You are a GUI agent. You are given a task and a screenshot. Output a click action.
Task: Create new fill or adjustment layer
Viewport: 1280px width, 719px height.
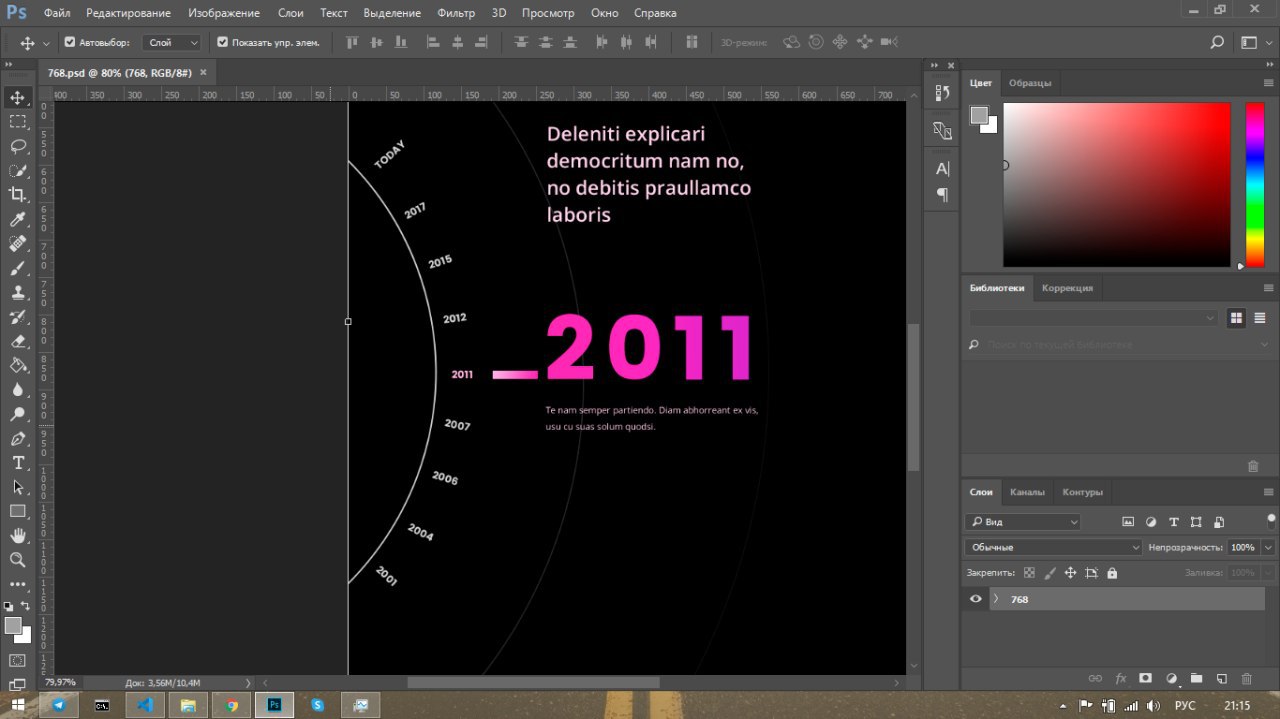(x=1172, y=678)
